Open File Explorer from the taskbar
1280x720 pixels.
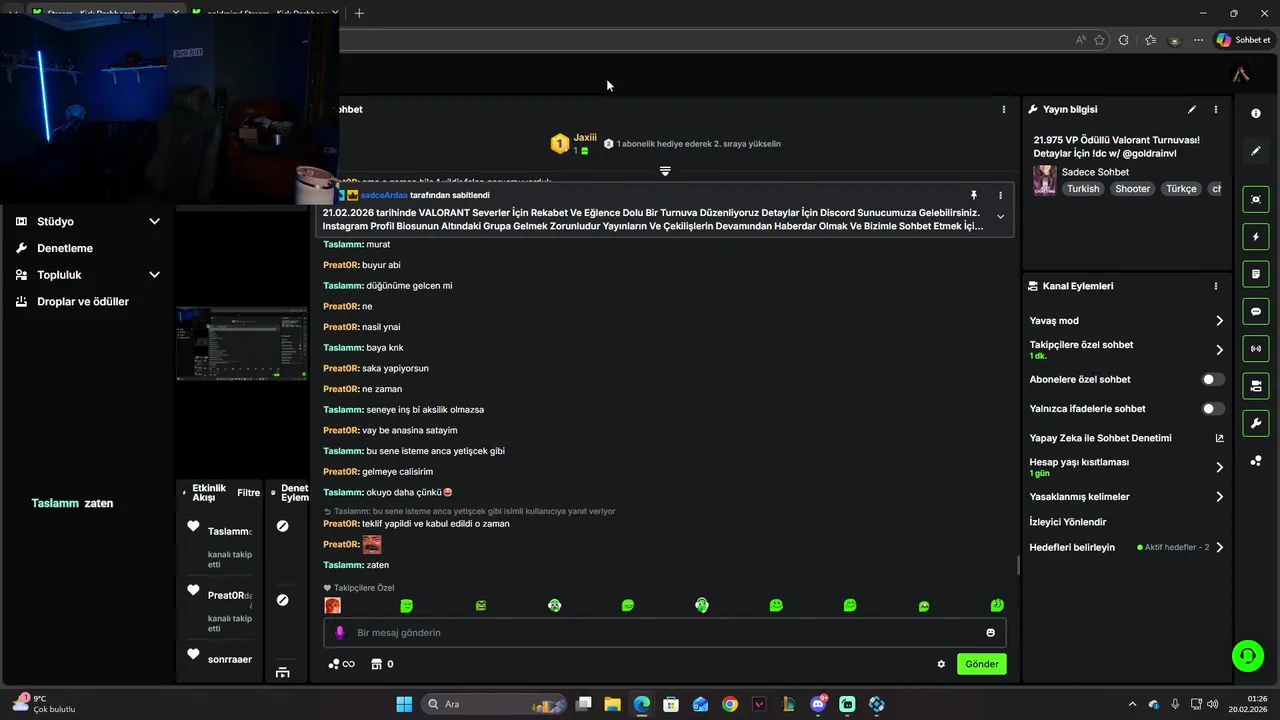click(x=612, y=704)
